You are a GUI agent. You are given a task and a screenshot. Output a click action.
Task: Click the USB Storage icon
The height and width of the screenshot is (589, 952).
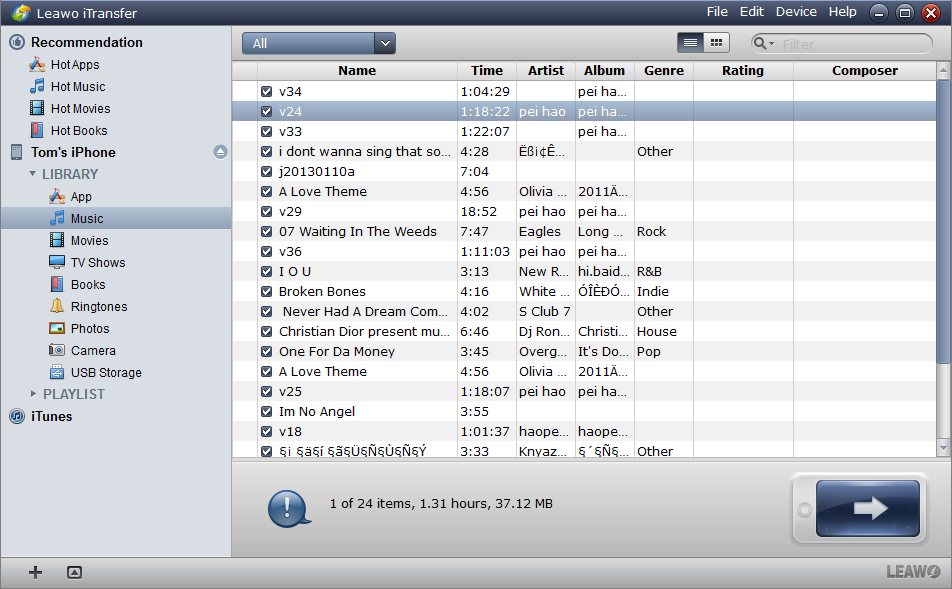click(x=57, y=372)
